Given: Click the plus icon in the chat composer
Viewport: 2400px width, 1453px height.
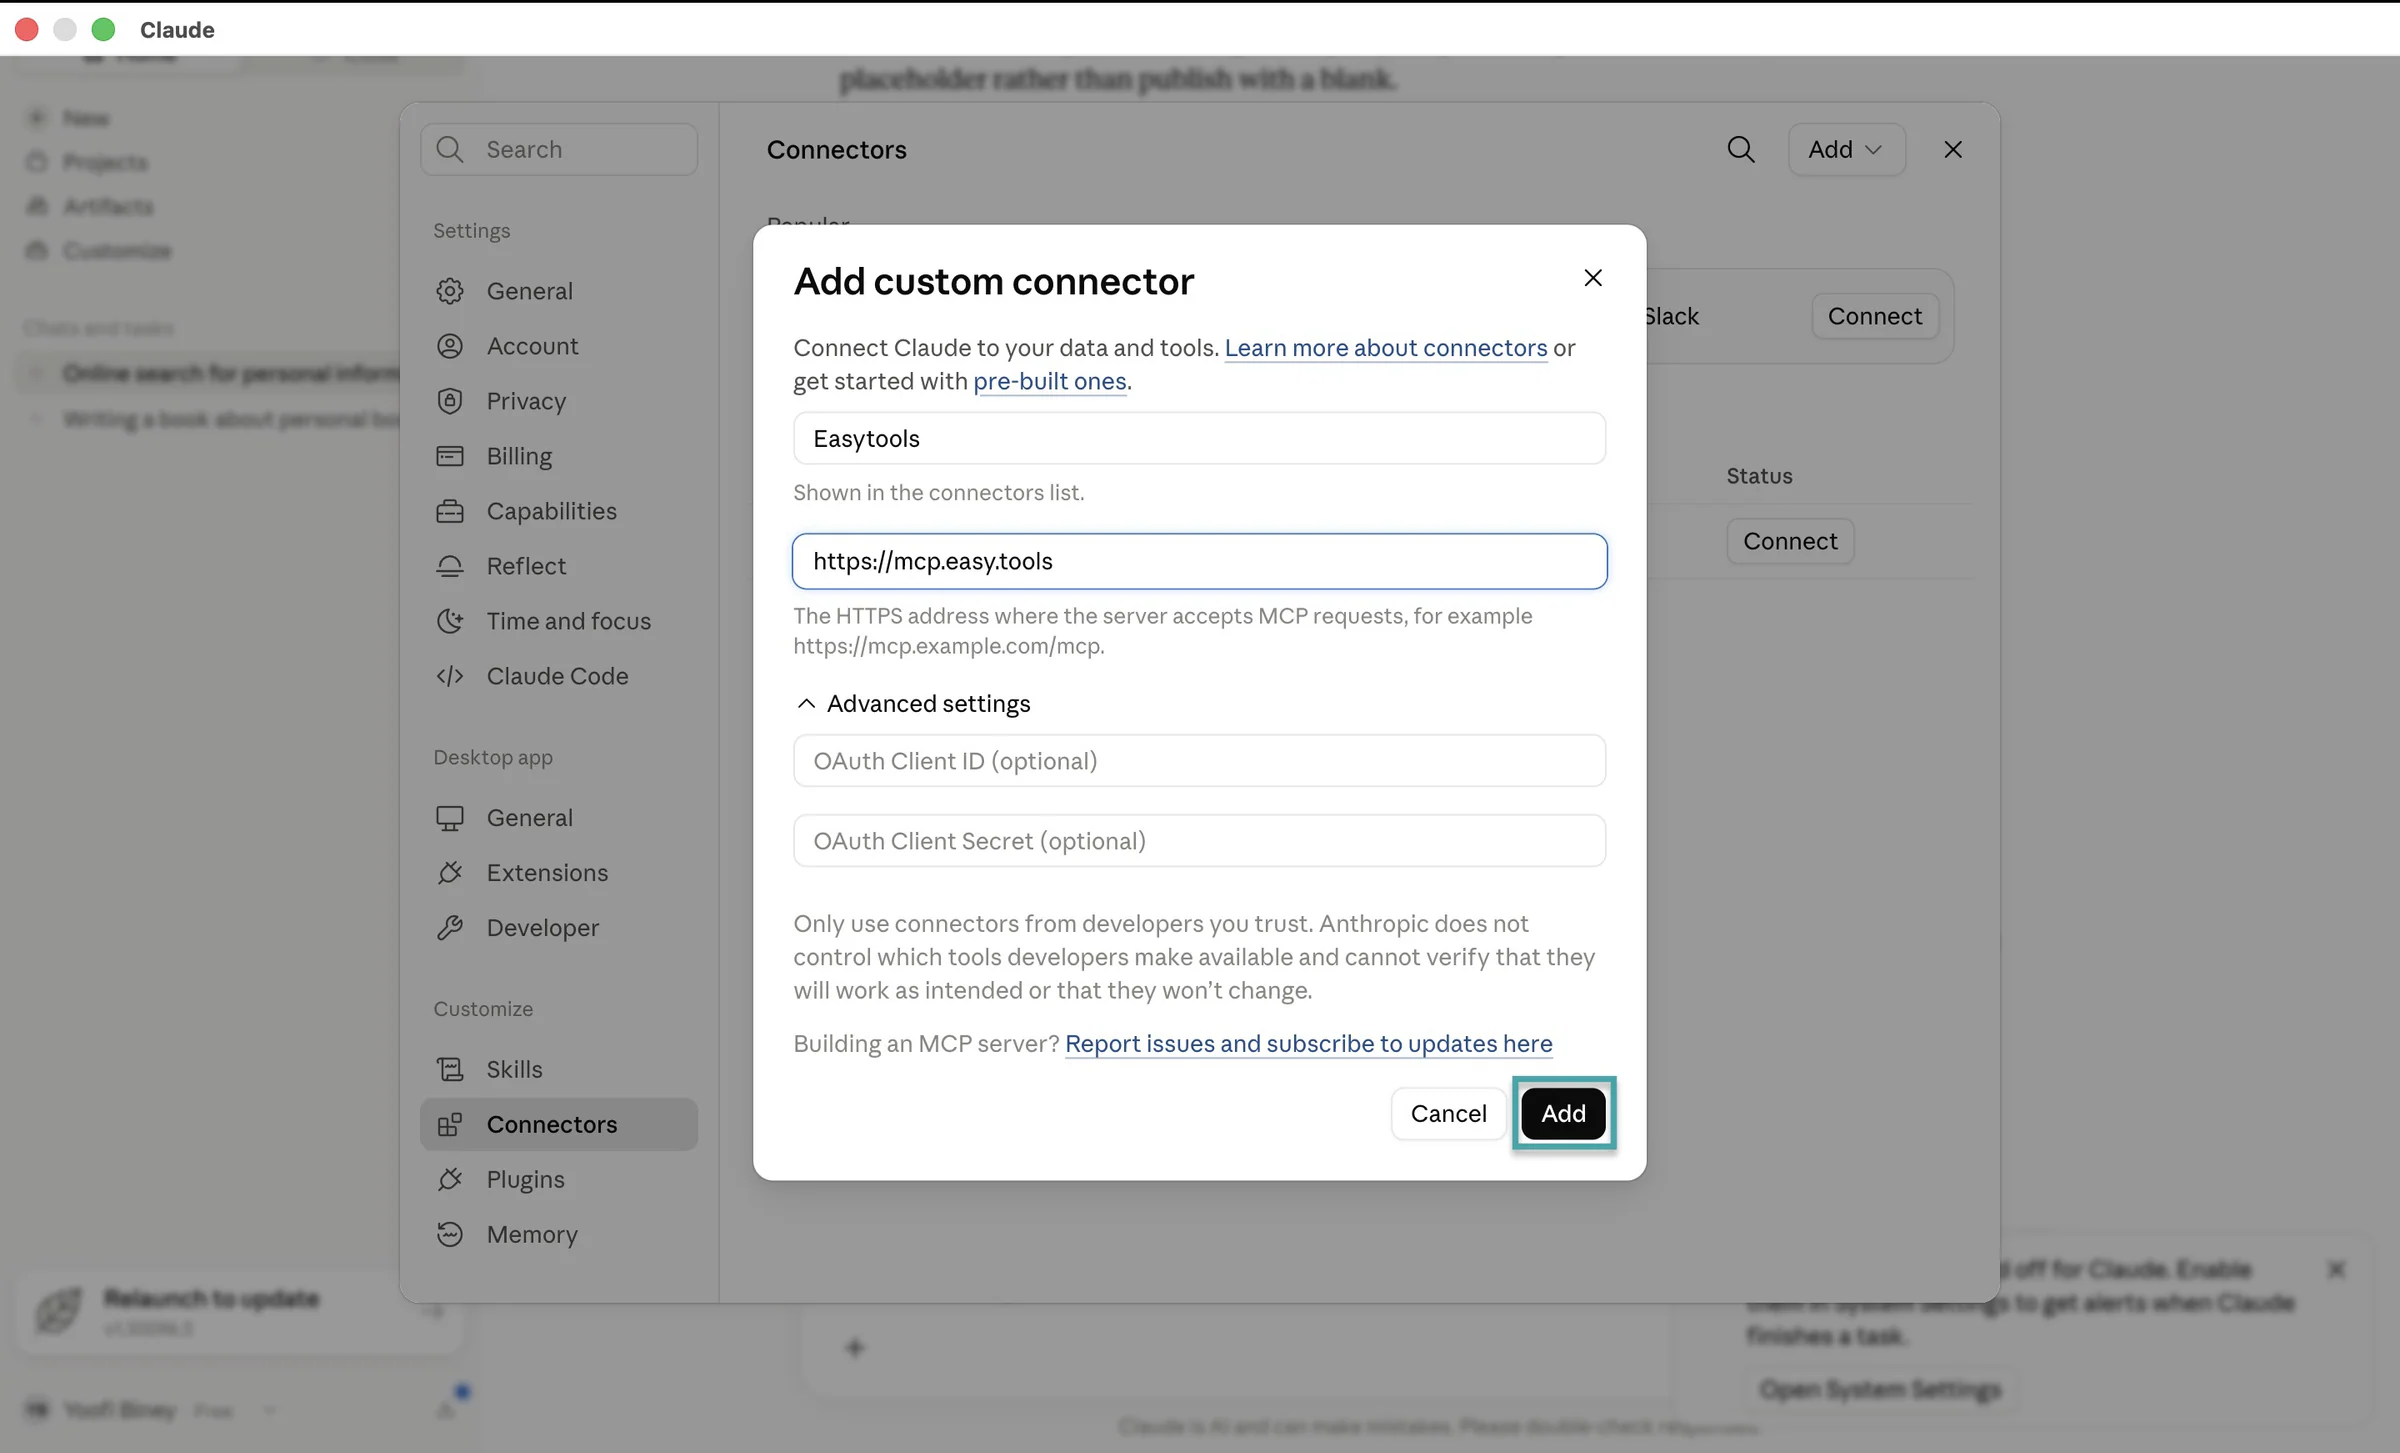Looking at the screenshot, I should 854,1348.
